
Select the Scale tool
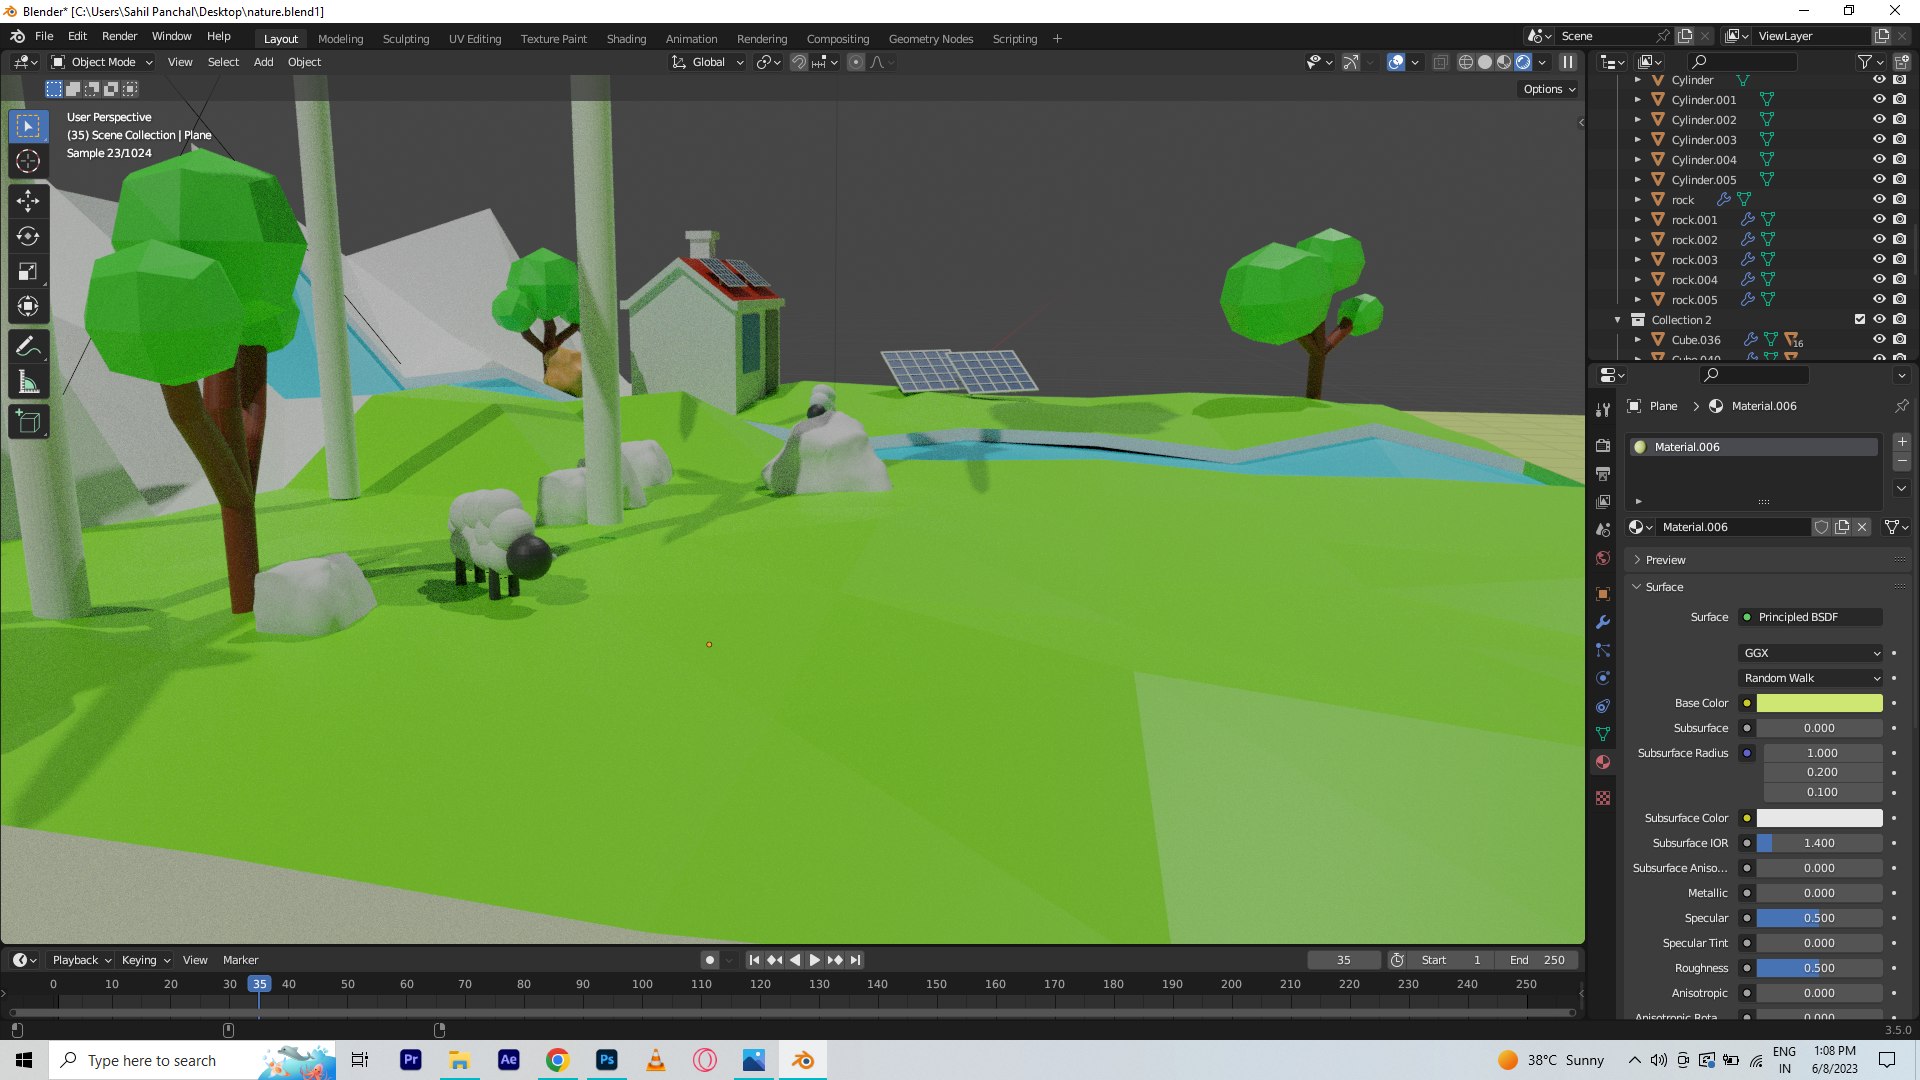[x=28, y=271]
